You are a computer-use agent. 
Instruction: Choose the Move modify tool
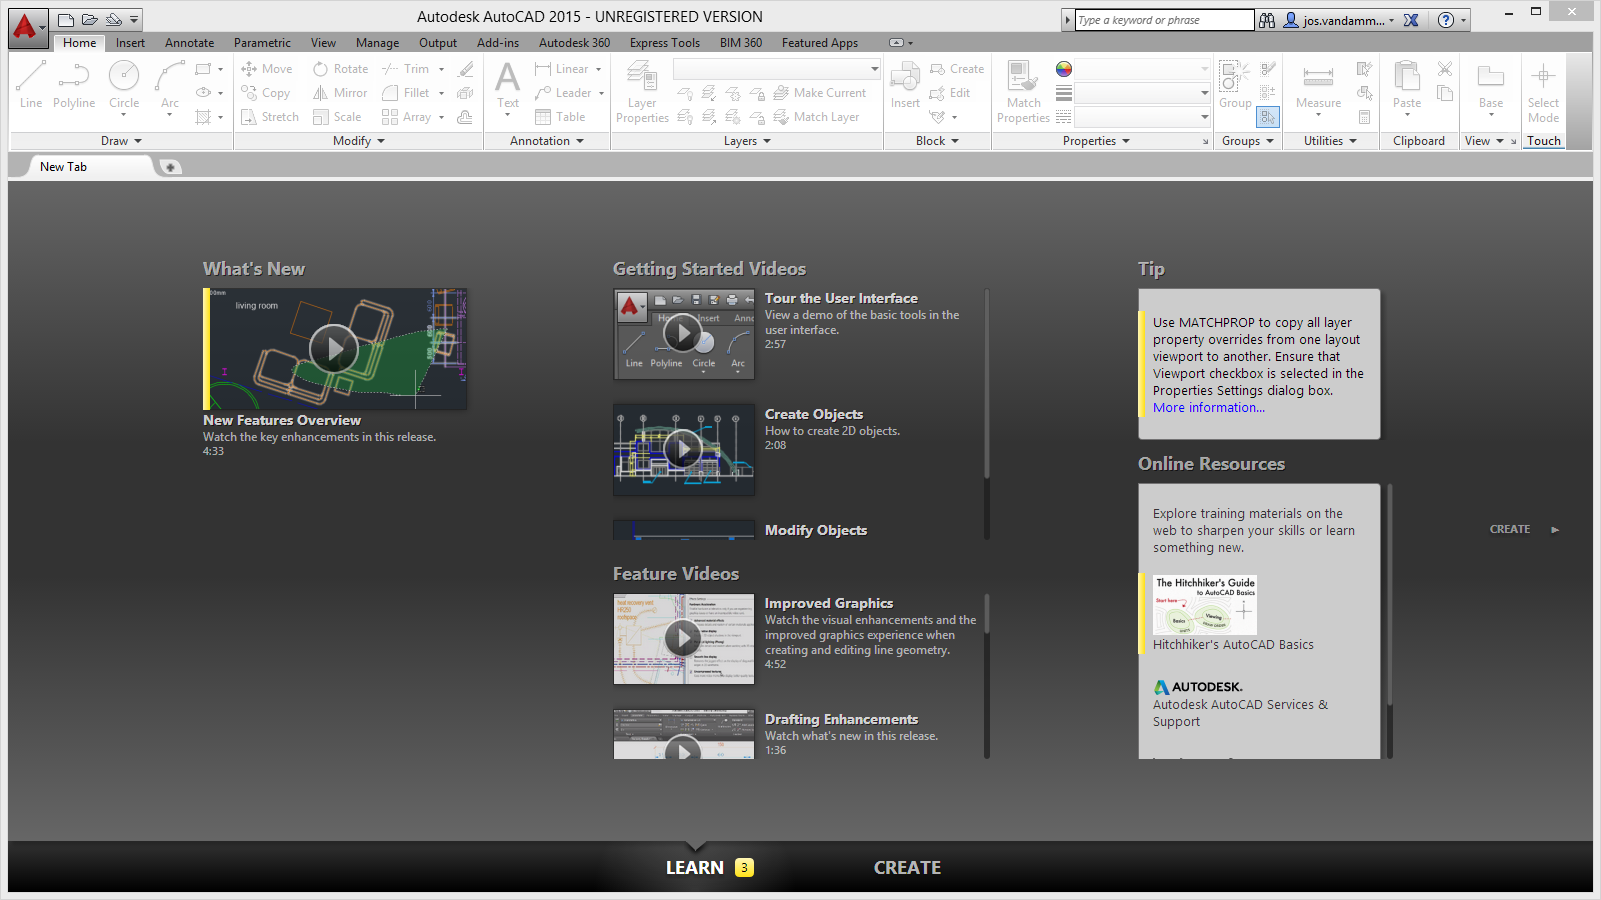point(267,69)
